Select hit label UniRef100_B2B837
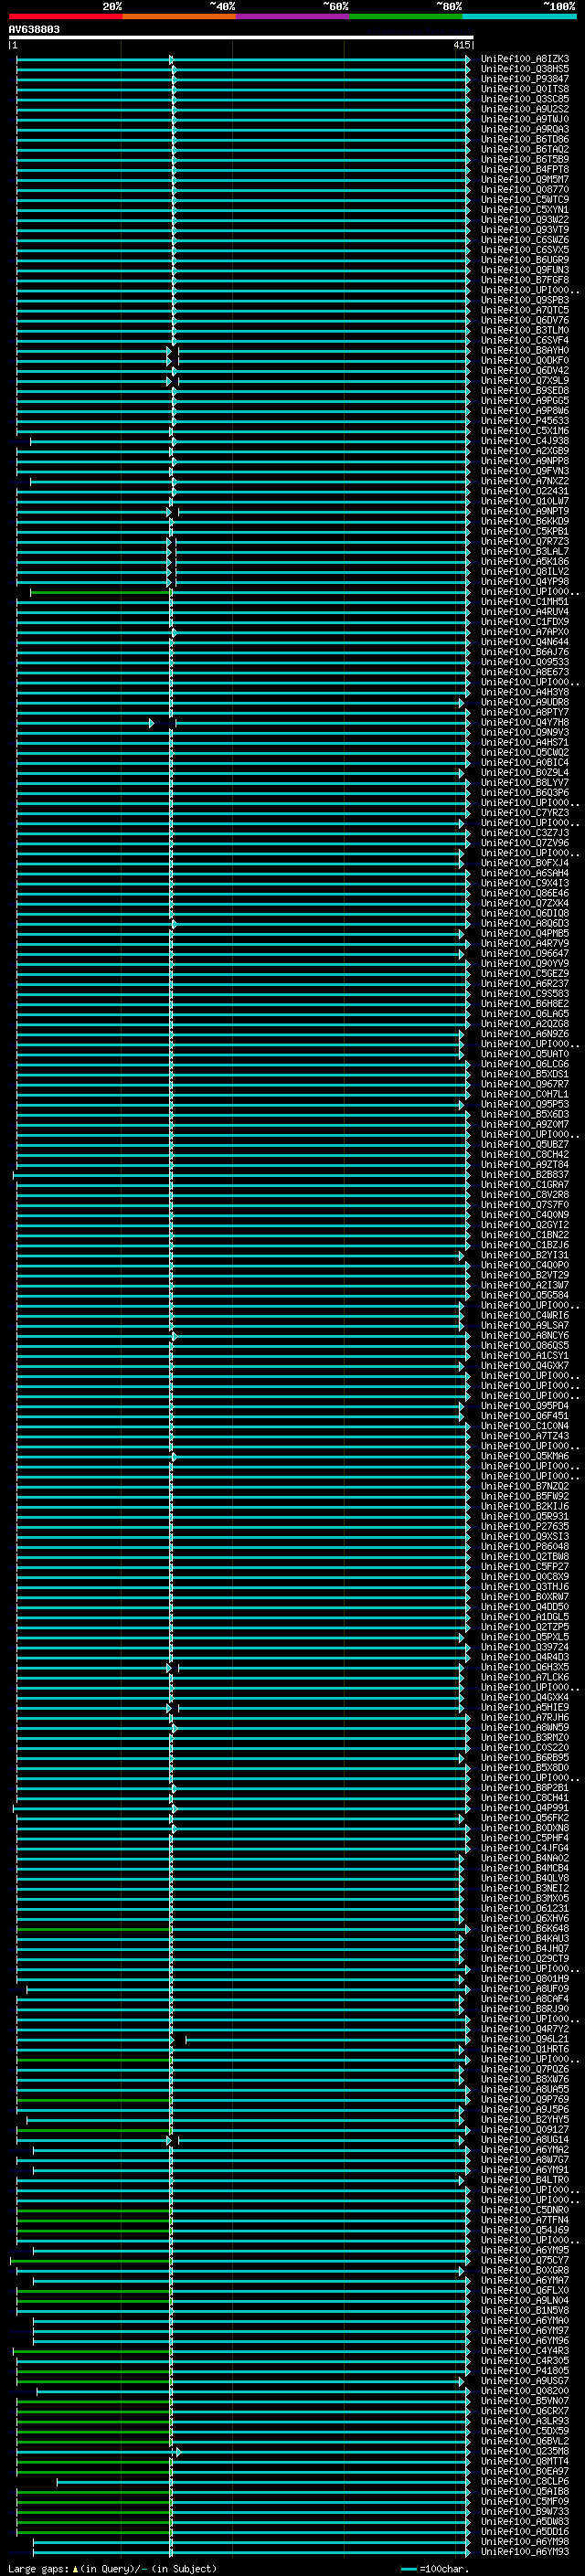The image size is (585, 2576). pos(525,1174)
